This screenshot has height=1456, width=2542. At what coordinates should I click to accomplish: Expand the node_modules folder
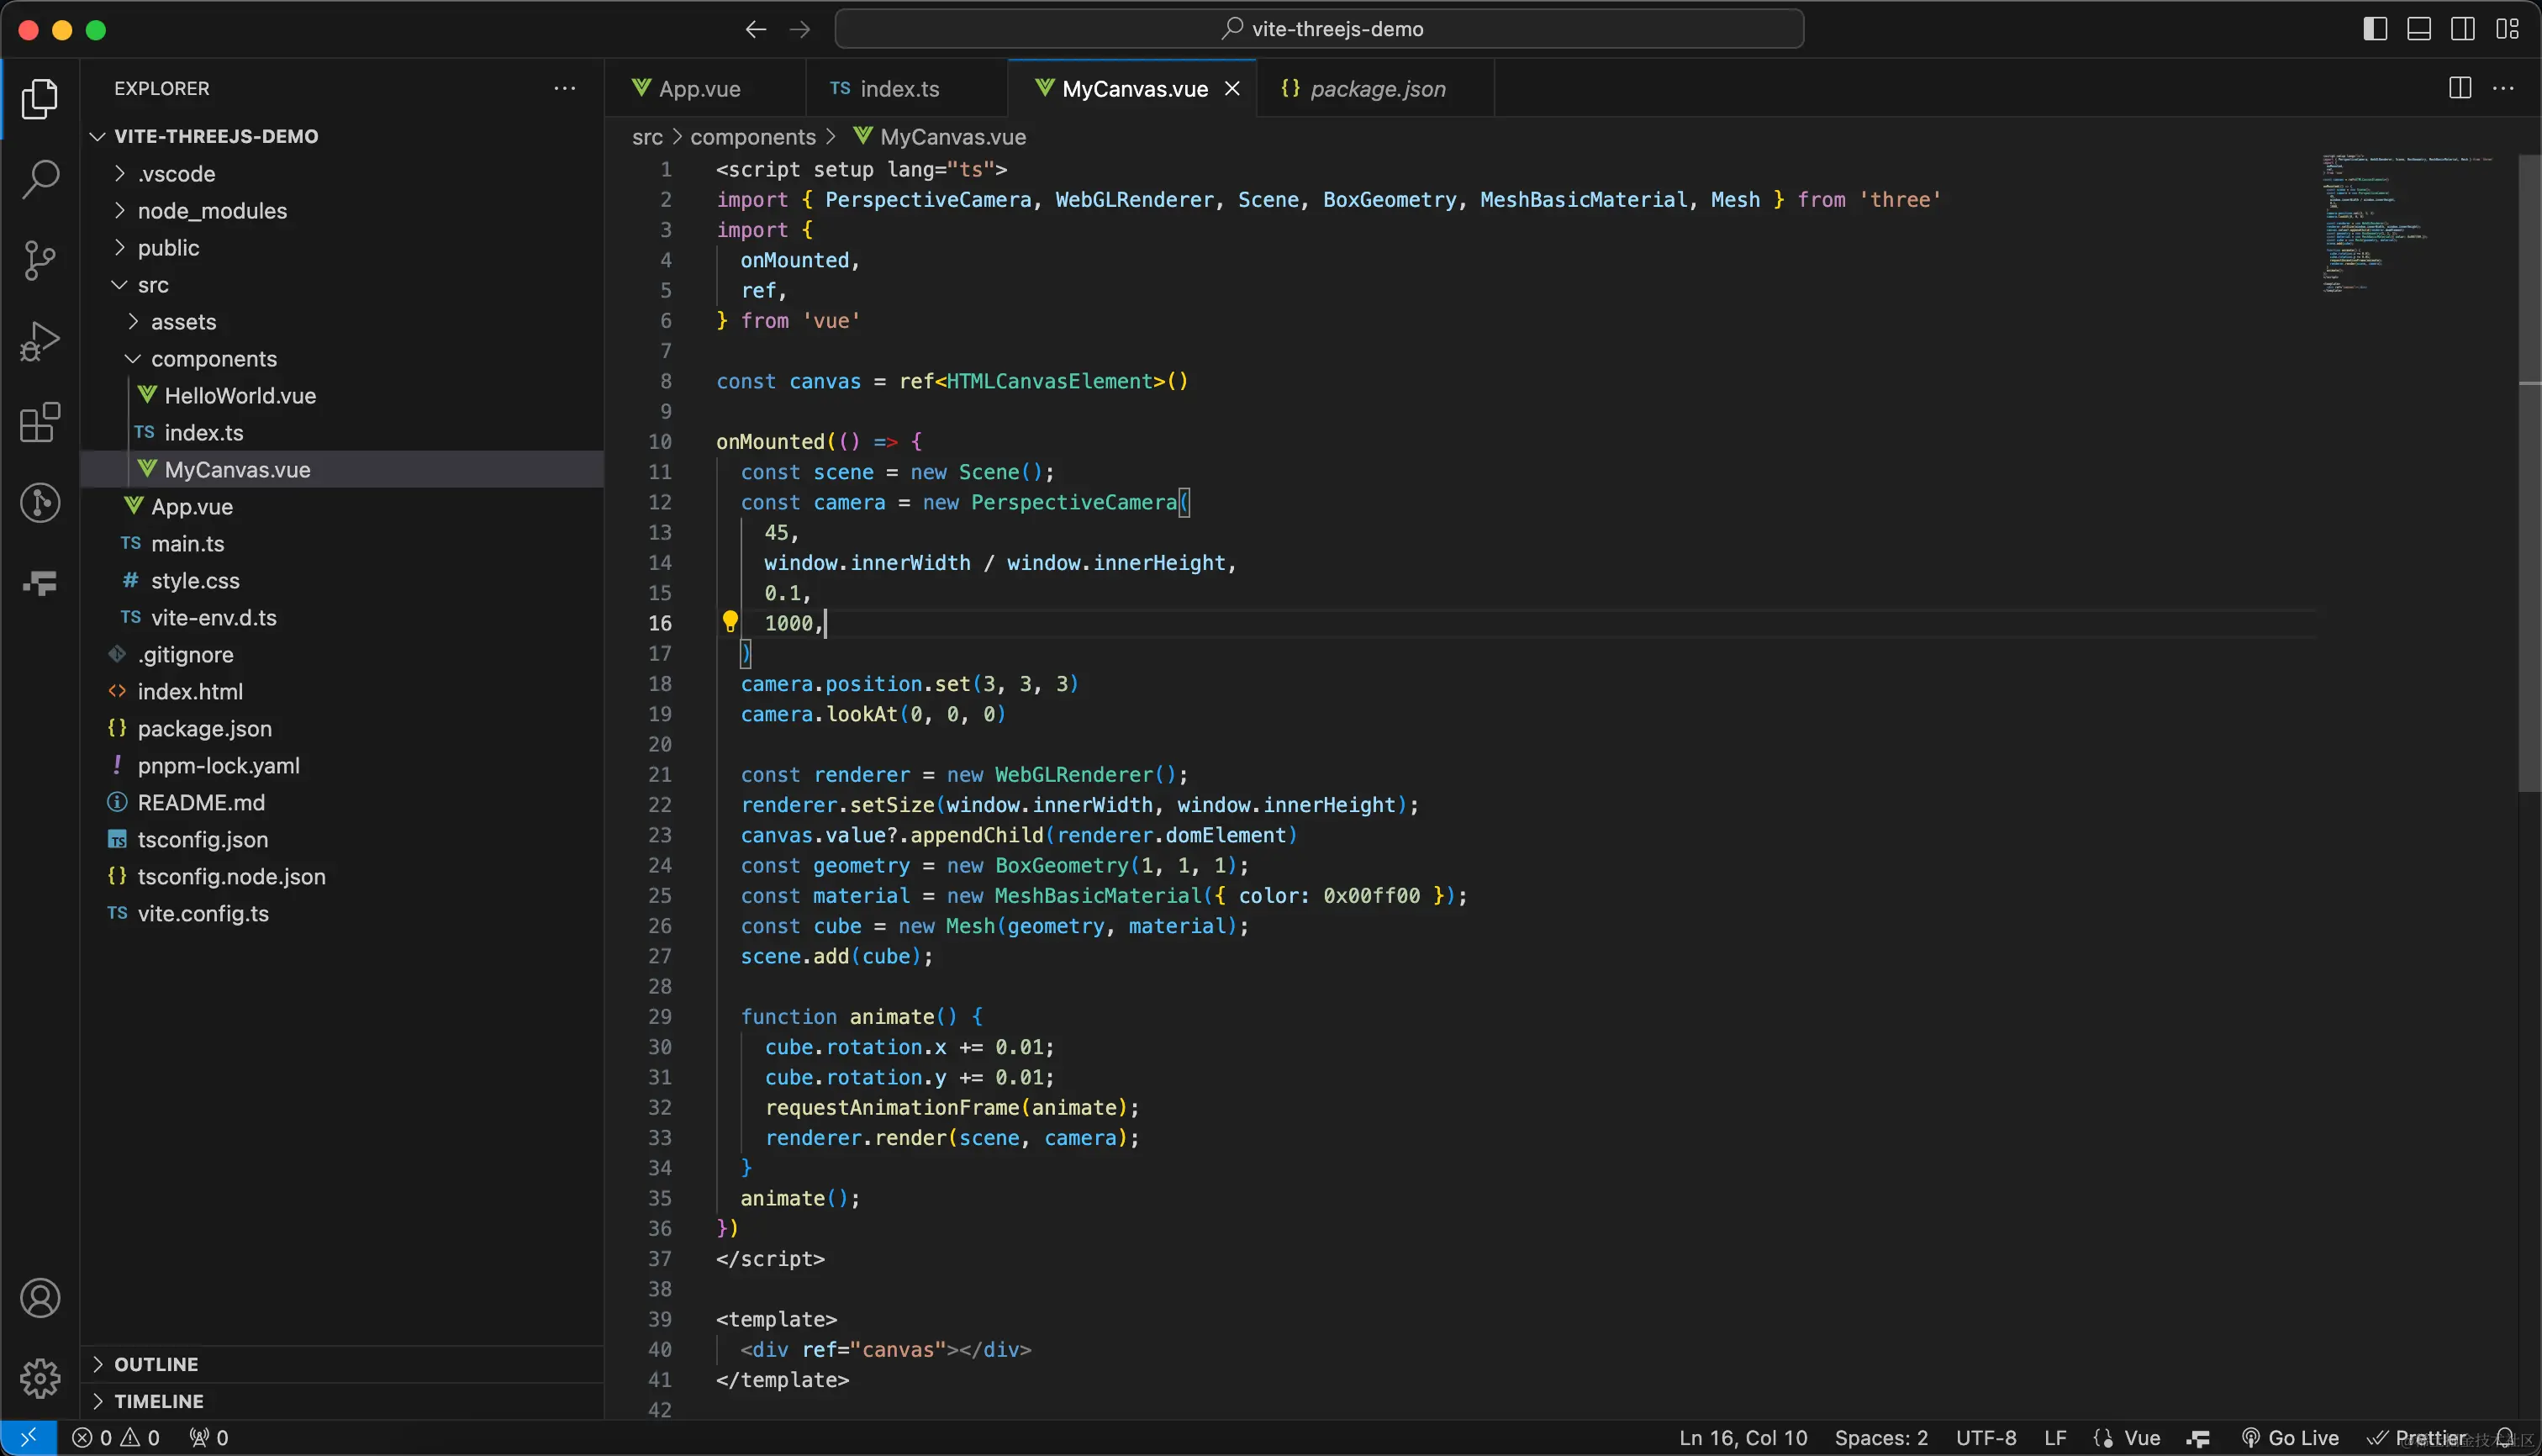212,211
